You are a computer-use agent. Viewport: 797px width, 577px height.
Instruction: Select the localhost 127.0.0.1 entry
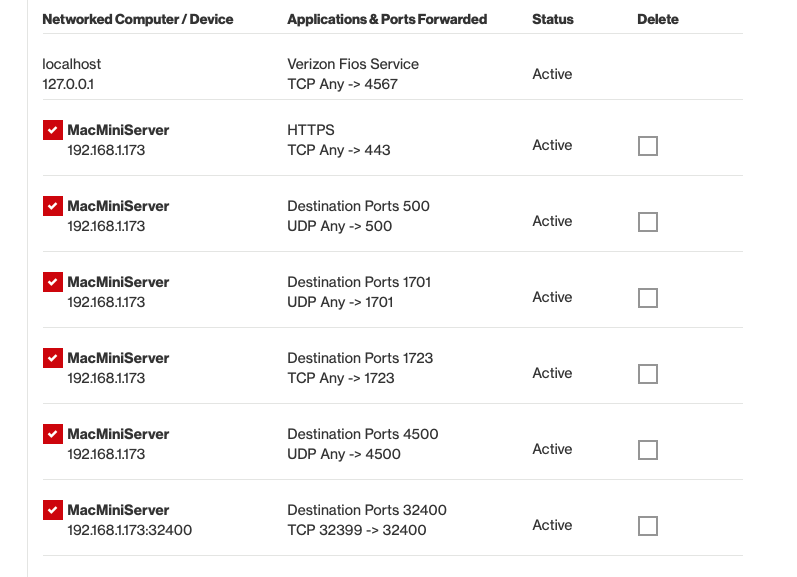click(x=72, y=74)
